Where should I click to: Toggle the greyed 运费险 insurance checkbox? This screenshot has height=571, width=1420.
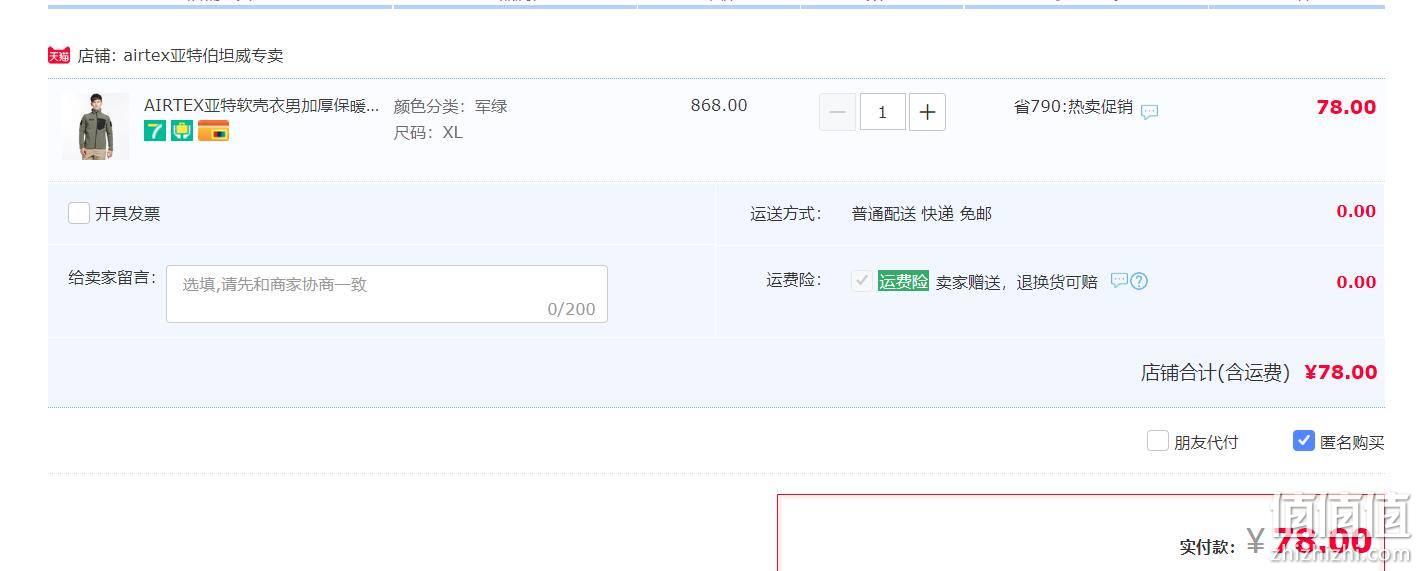(x=861, y=281)
